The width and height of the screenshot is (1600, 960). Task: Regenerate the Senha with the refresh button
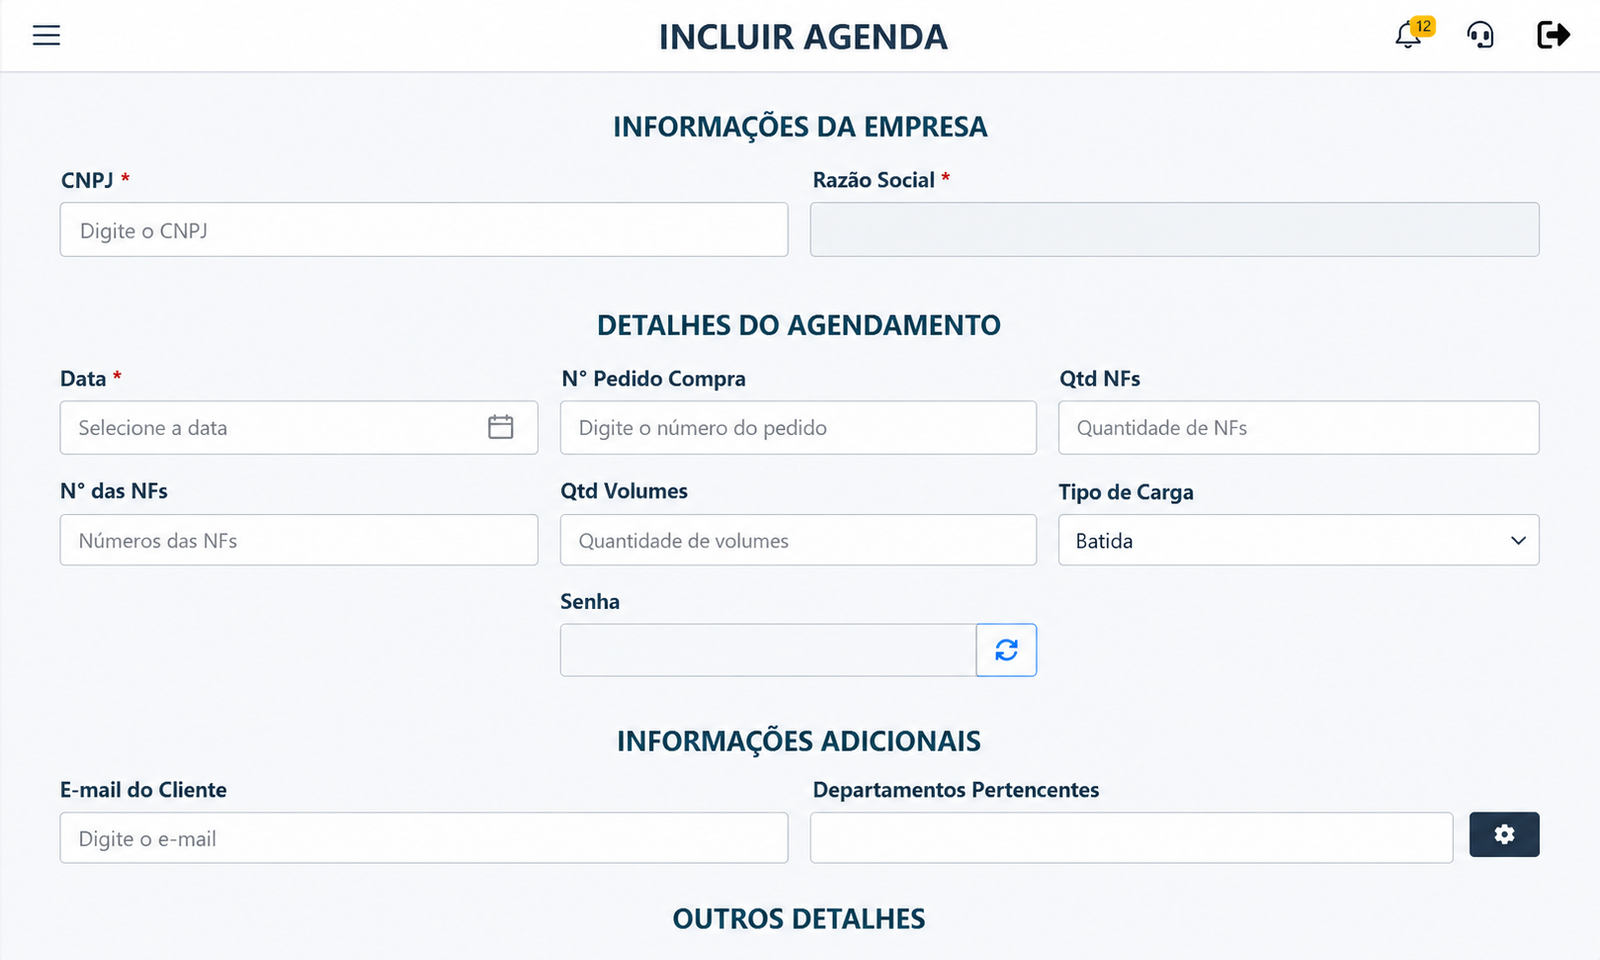1006,650
